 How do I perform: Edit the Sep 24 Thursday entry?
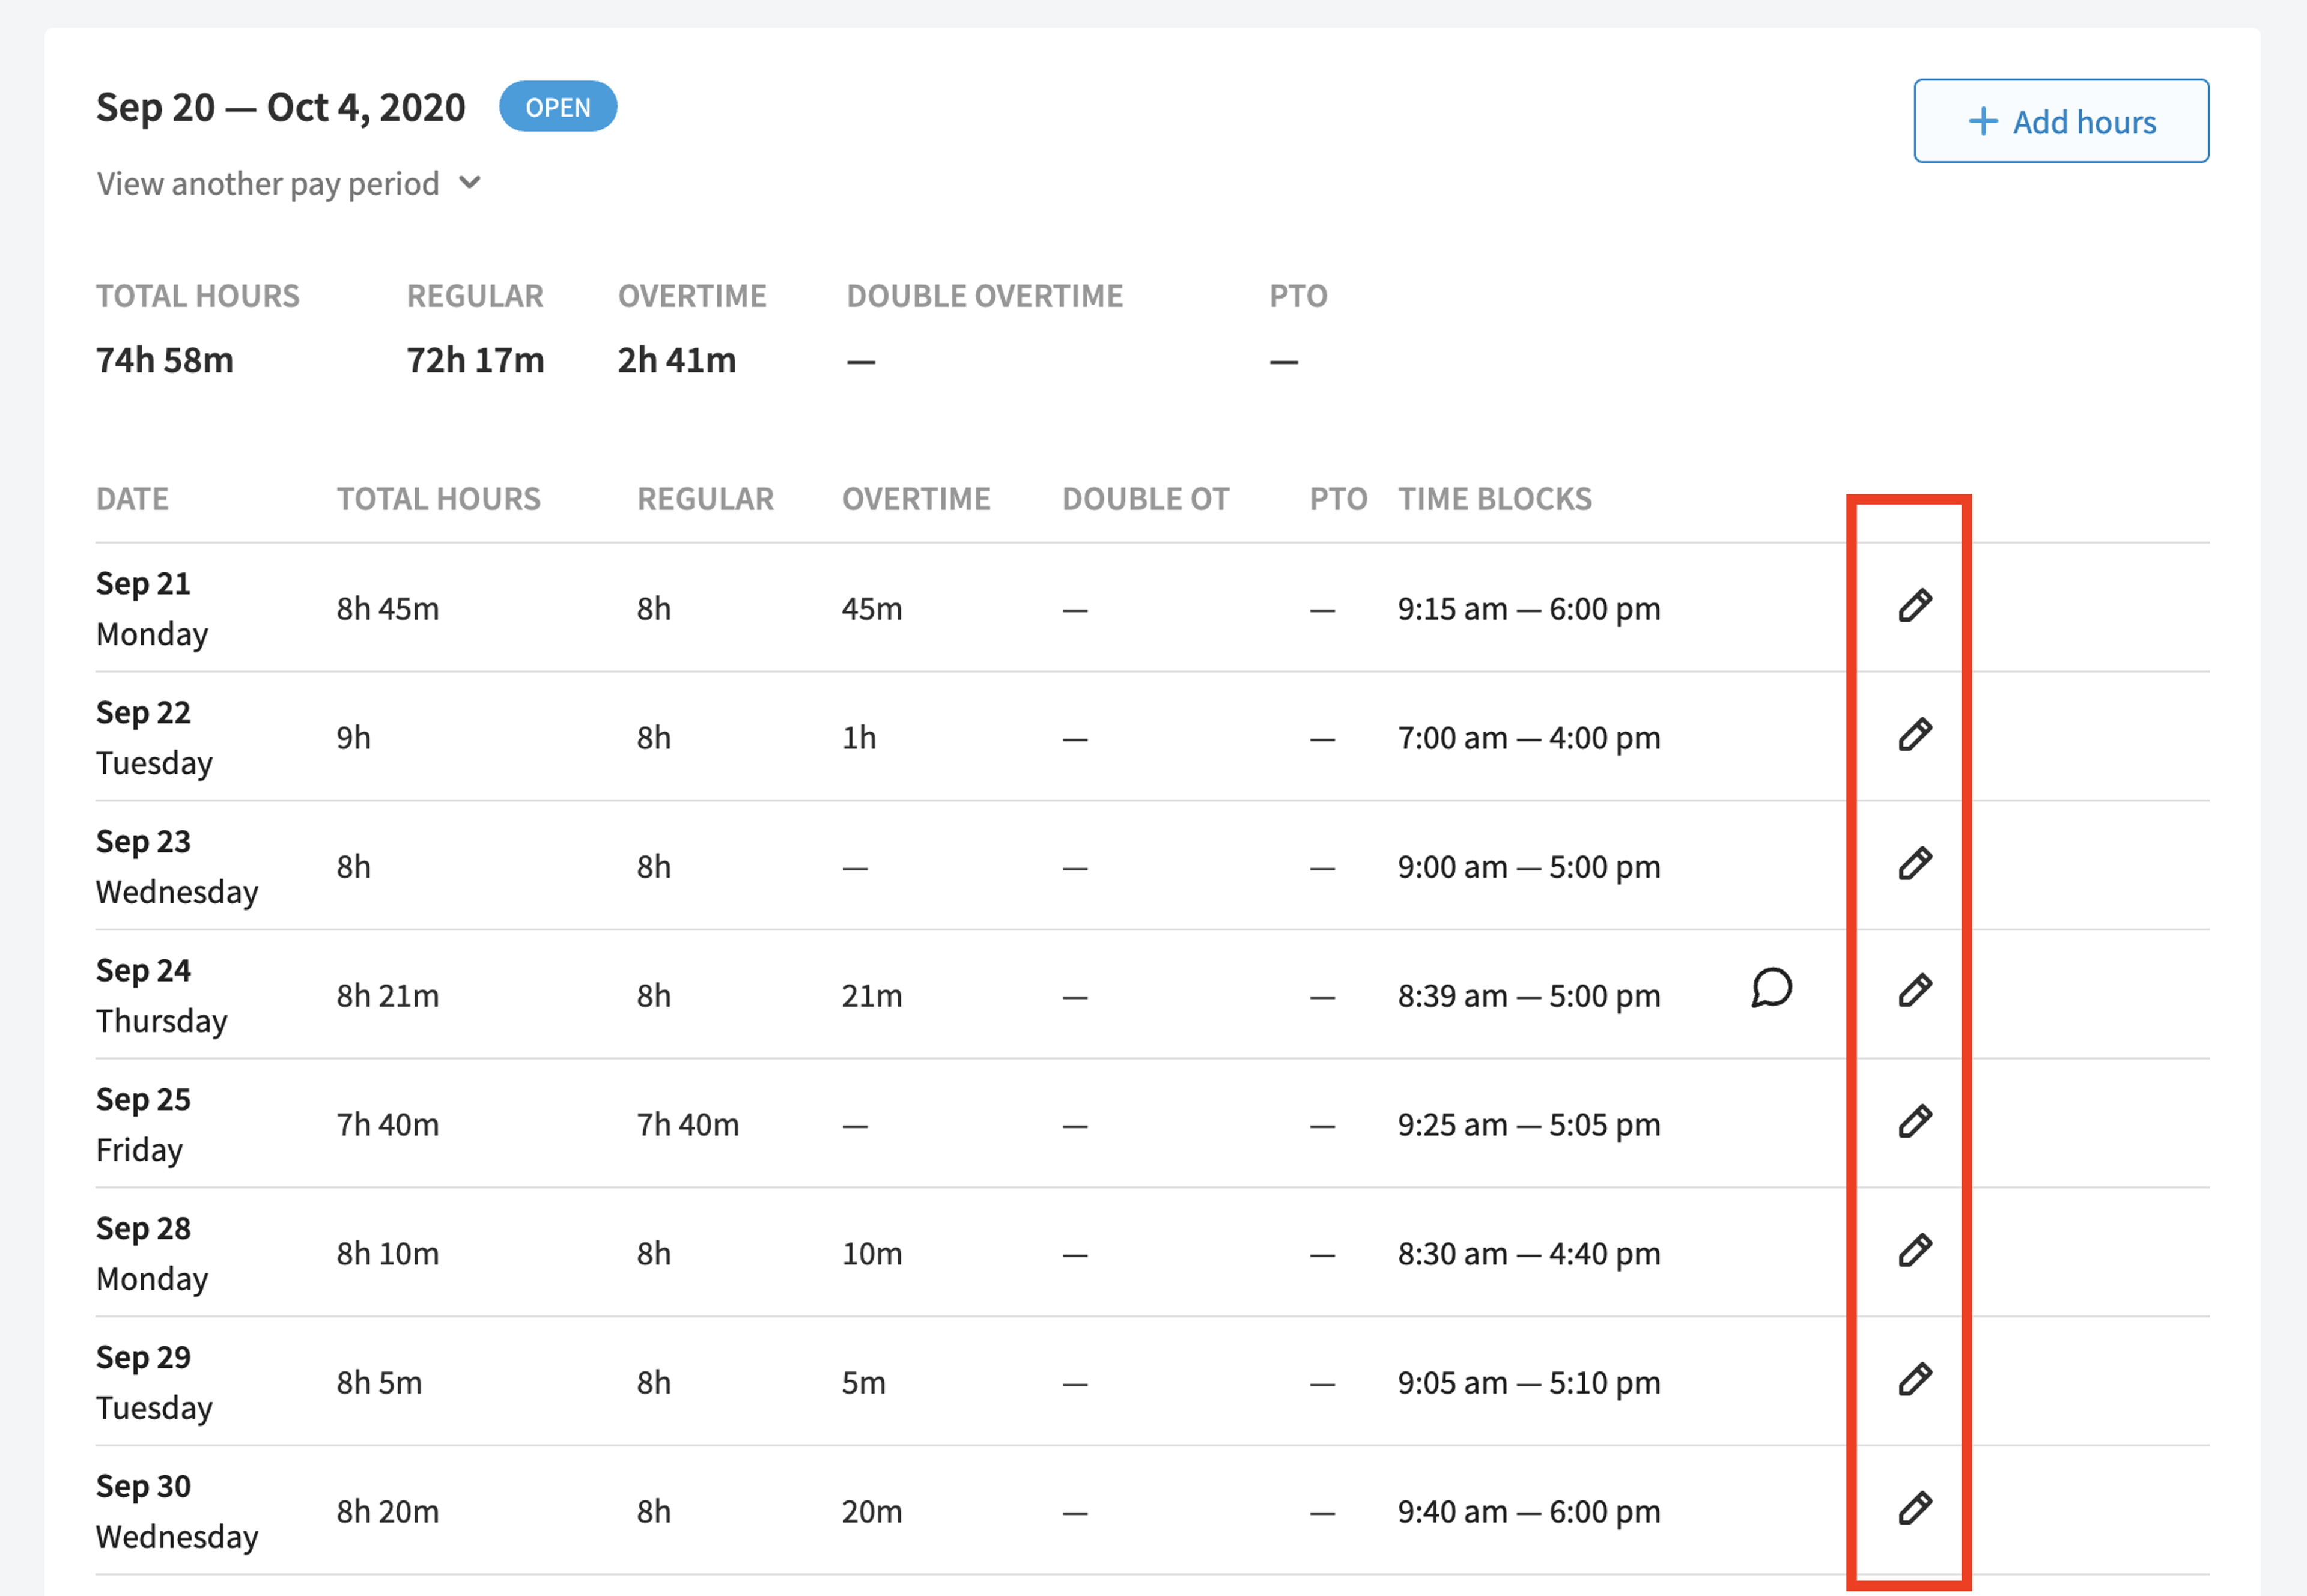1915,991
